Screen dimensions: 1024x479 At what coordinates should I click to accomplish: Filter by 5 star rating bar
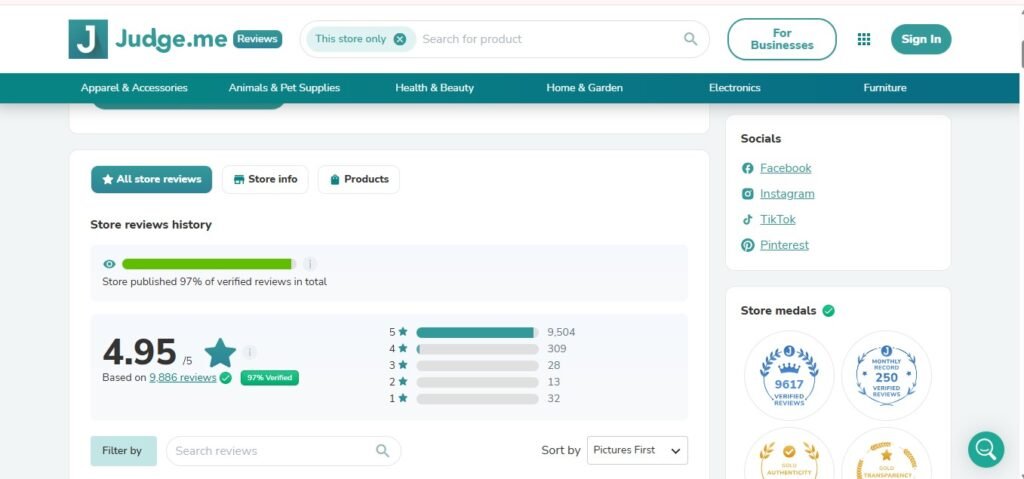coord(477,332)
